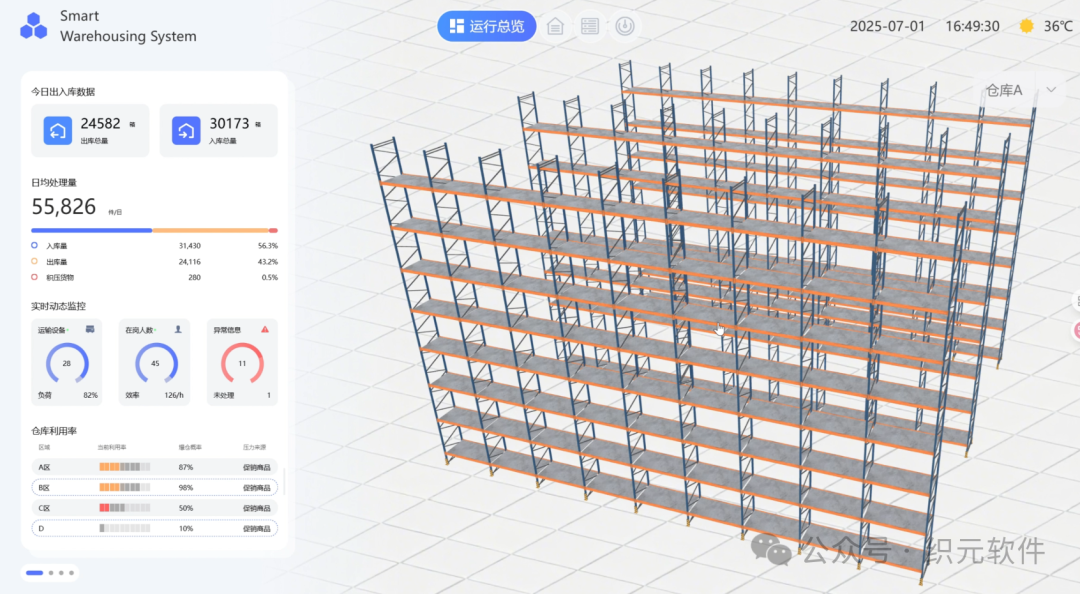
Task: Click the 在岗人数 gauge showing 45
Action: click(x=155, y=363)
